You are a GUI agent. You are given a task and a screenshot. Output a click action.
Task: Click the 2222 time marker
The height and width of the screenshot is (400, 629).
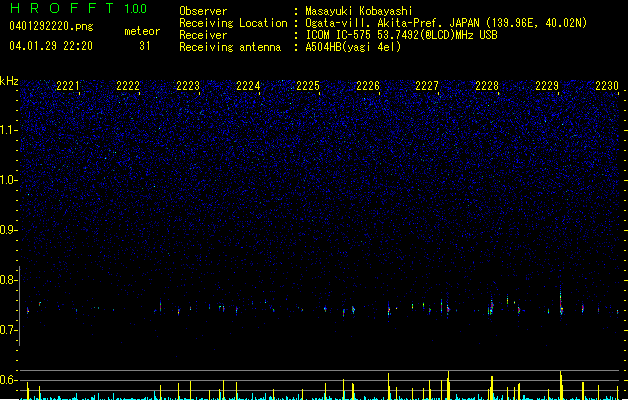[128, 86]
